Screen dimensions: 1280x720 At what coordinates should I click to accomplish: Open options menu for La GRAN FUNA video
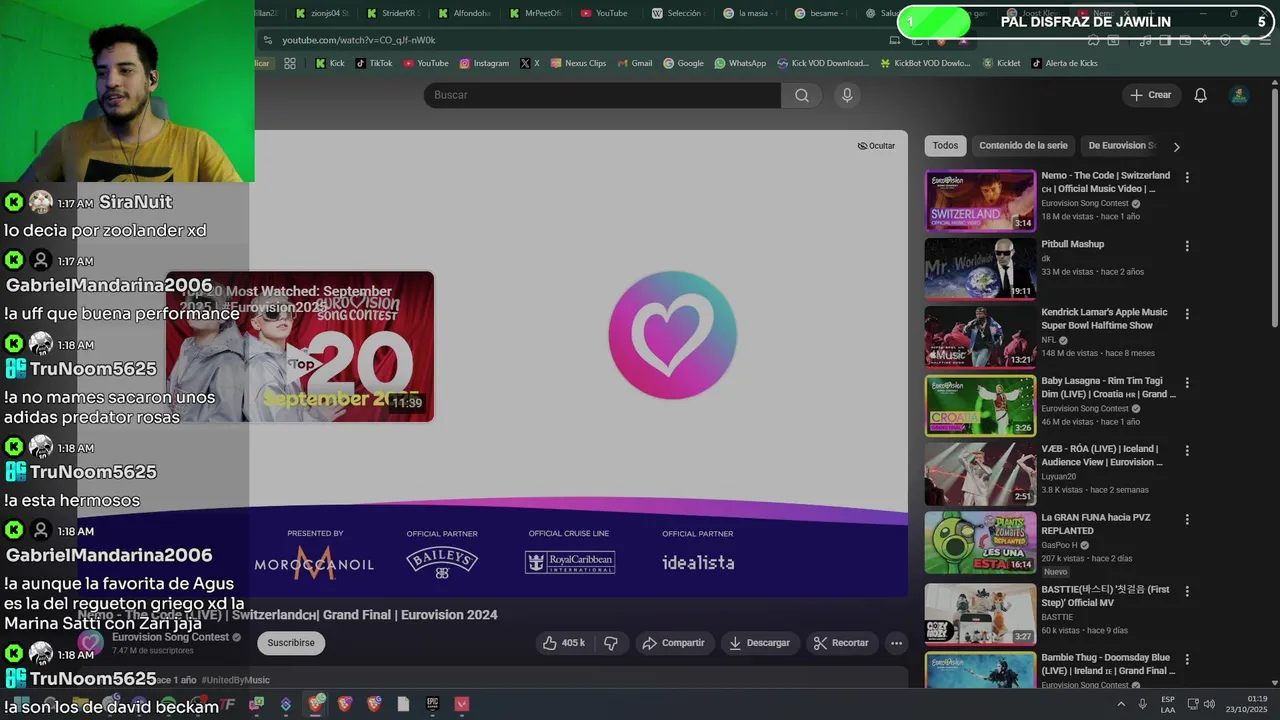tap(1187, 519)
